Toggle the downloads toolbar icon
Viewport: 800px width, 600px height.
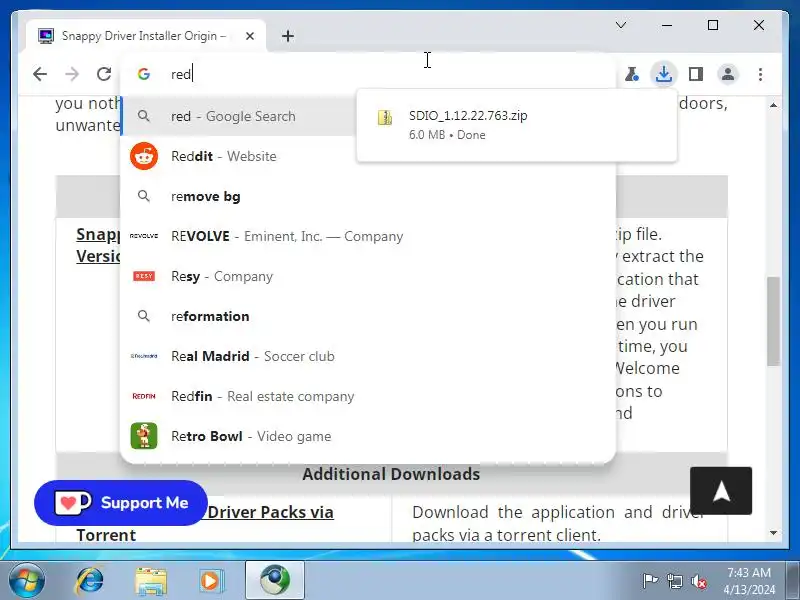[x=663, y=74]
